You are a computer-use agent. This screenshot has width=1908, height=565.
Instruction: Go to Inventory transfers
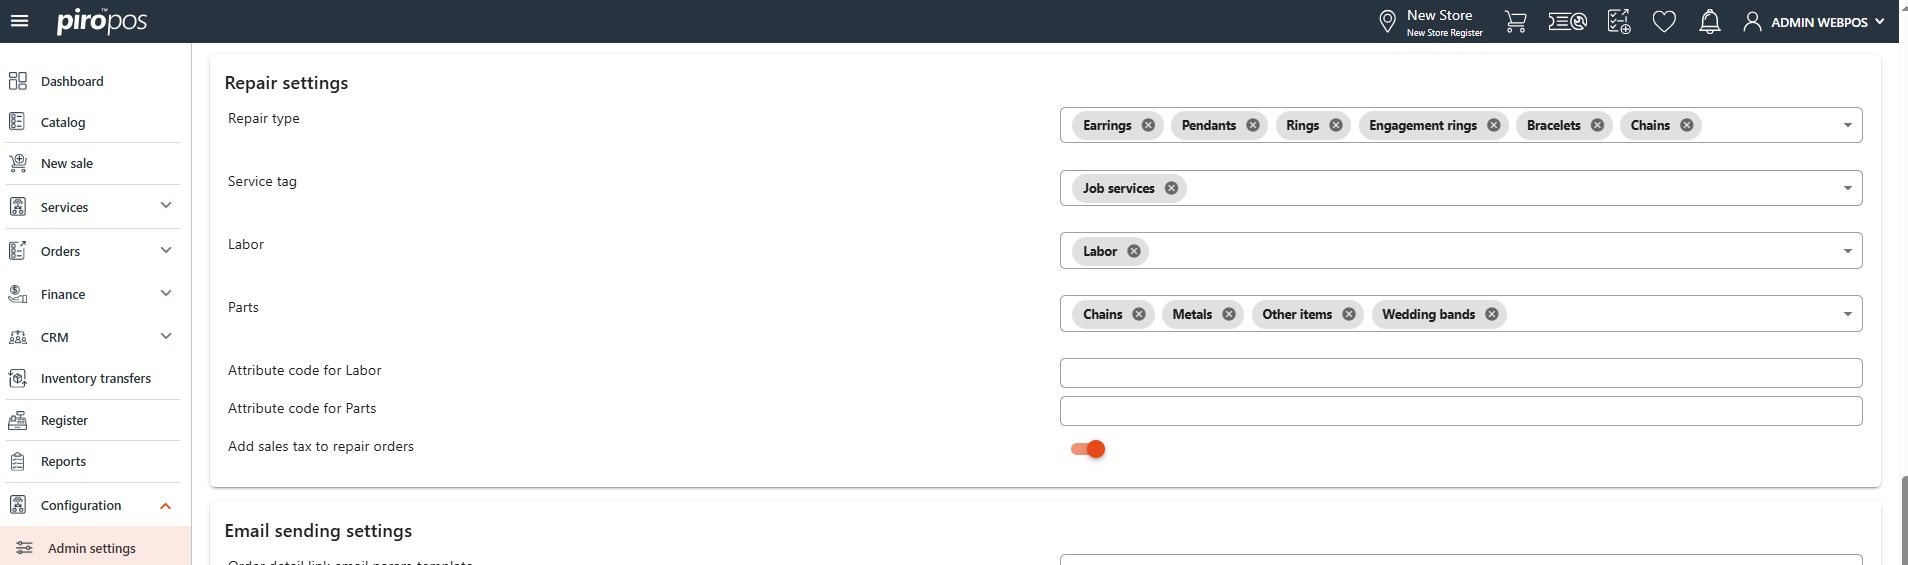[x=95, y=378]
